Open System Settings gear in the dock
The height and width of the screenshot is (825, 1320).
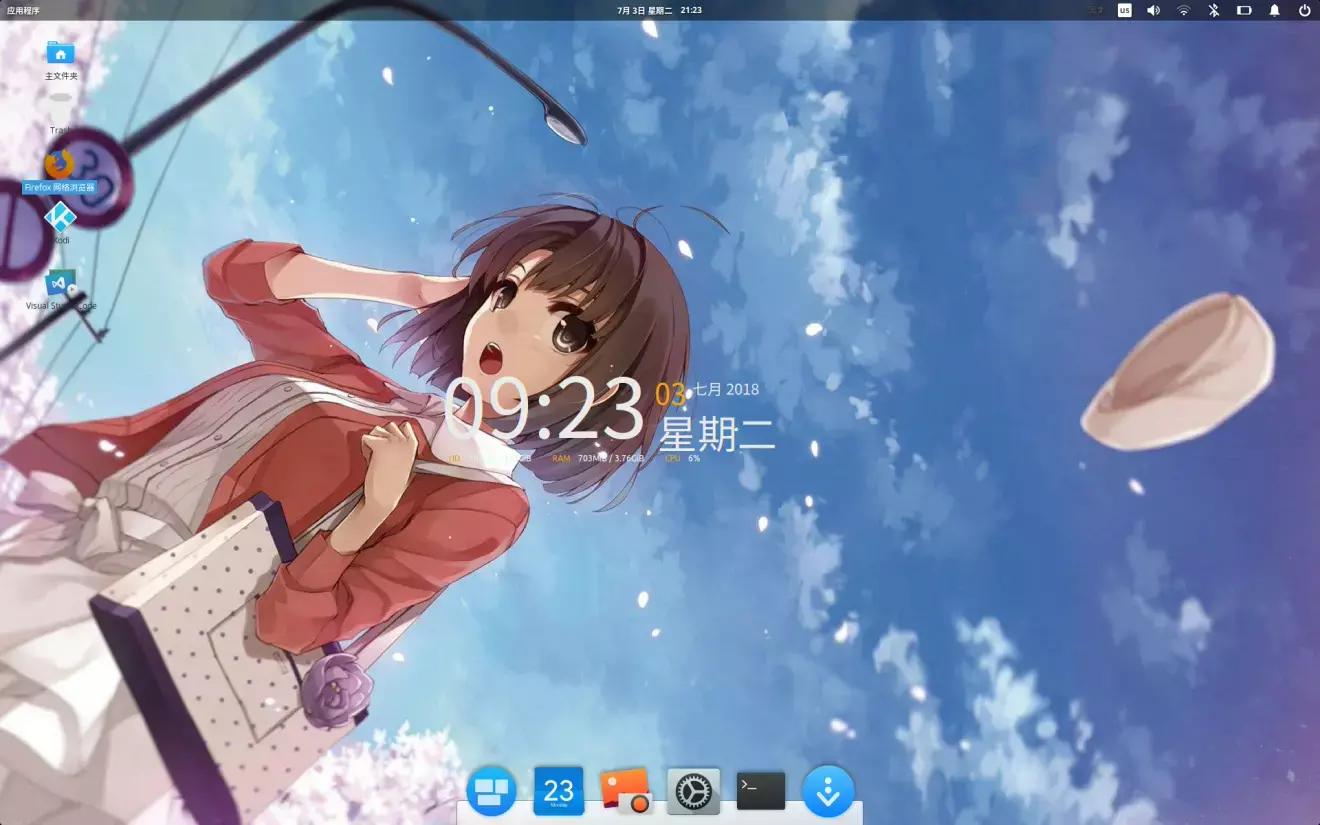pos(693,791)
